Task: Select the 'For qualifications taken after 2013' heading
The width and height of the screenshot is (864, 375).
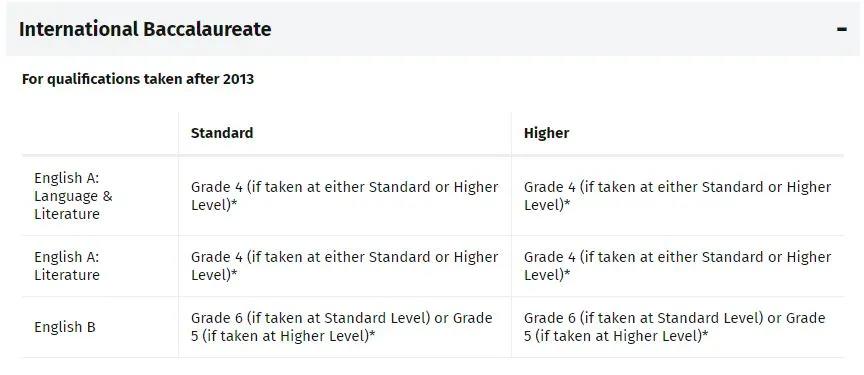Action: click(138, 79)
